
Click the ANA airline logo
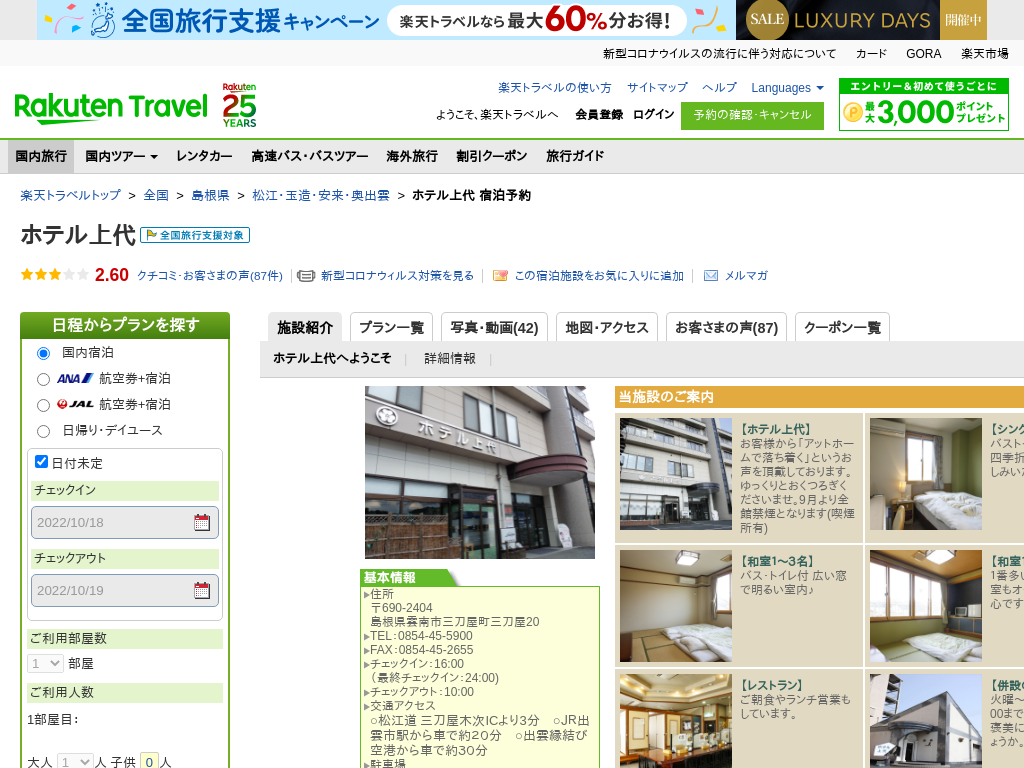75,378
